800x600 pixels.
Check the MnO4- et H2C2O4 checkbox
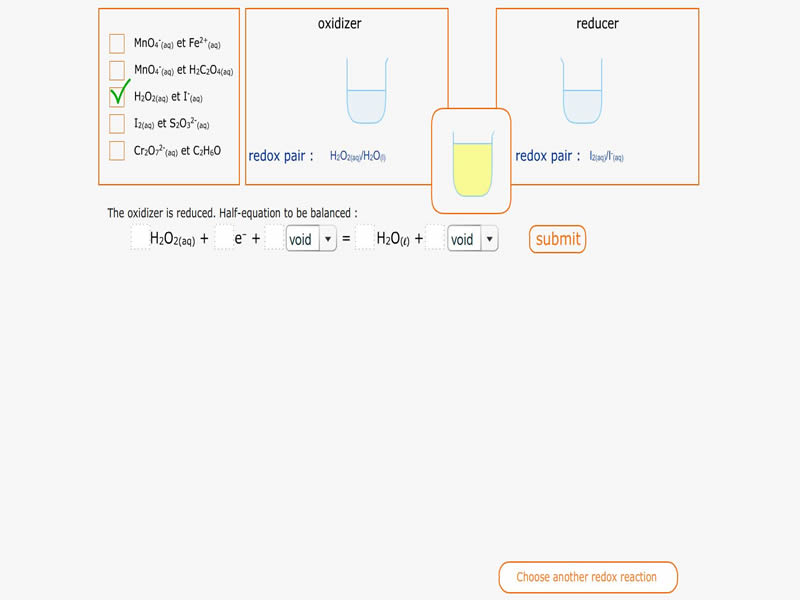click(x=117, y=70)
